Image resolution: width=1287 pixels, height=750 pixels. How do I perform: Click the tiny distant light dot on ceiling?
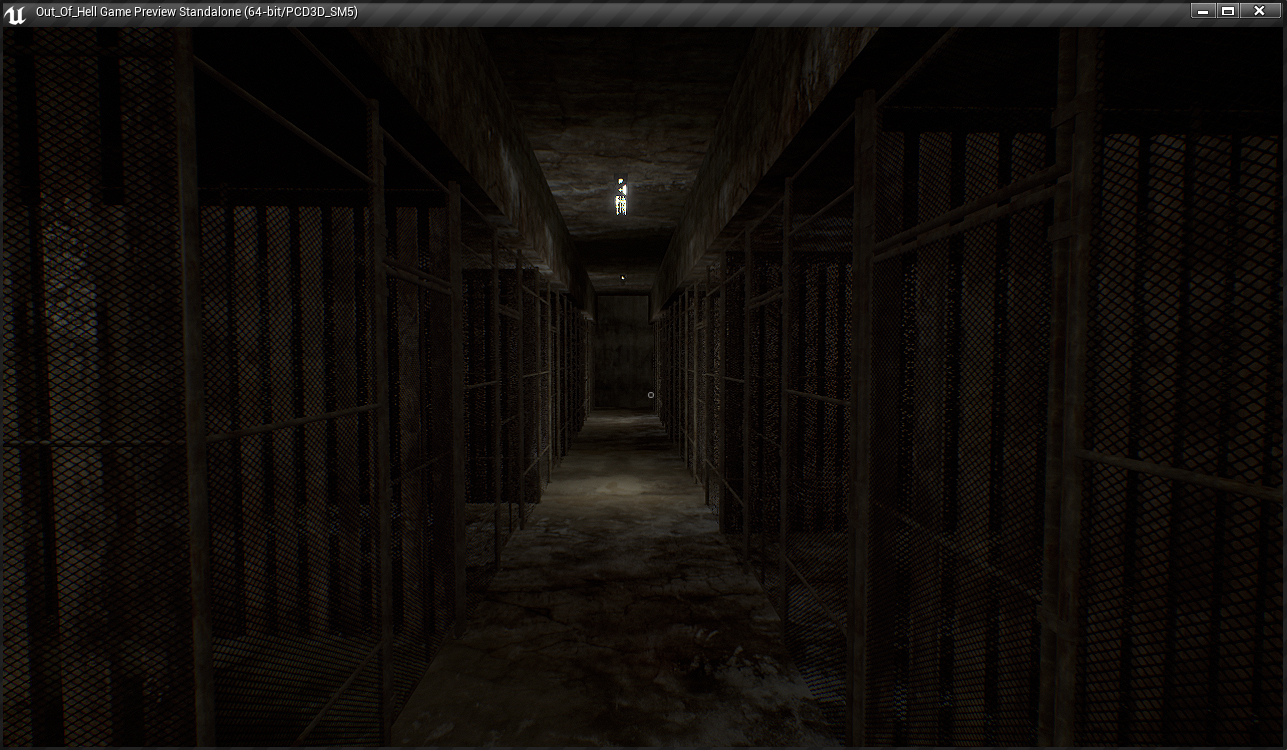[623, 278]
